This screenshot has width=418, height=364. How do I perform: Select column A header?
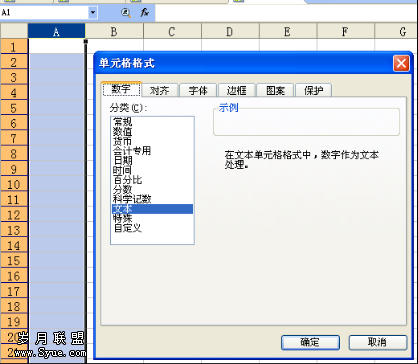56,31
